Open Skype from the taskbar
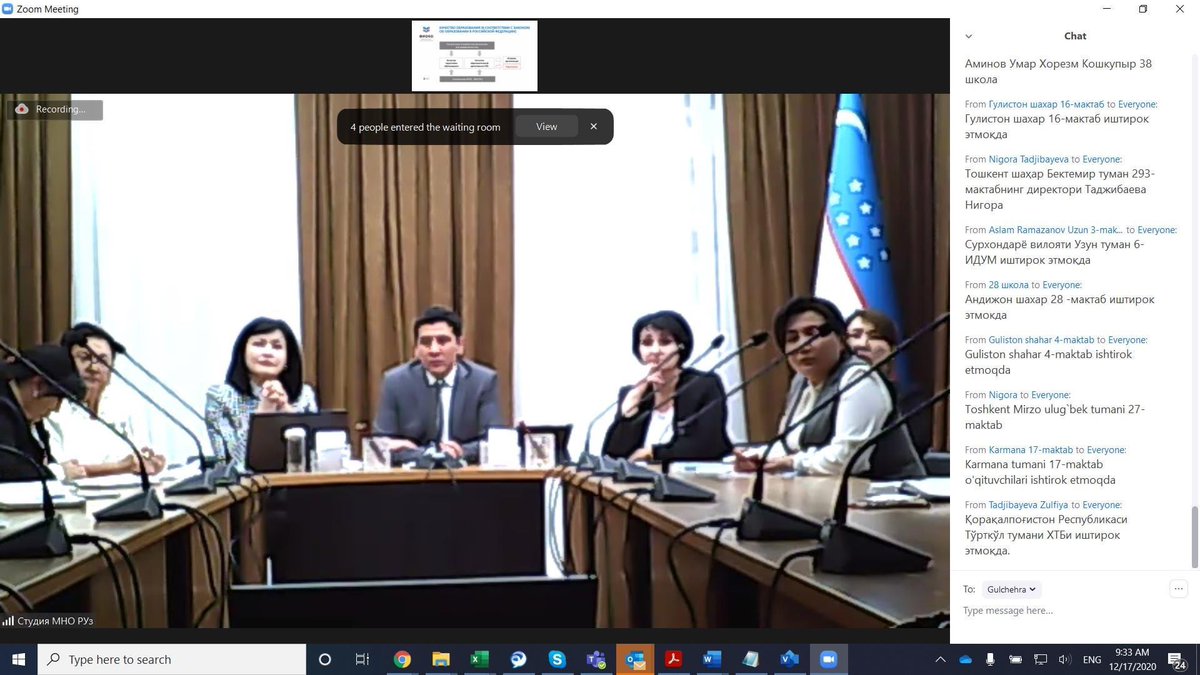Image resolution: width=1200 pixels, height=675 pixels. point(557,659)
